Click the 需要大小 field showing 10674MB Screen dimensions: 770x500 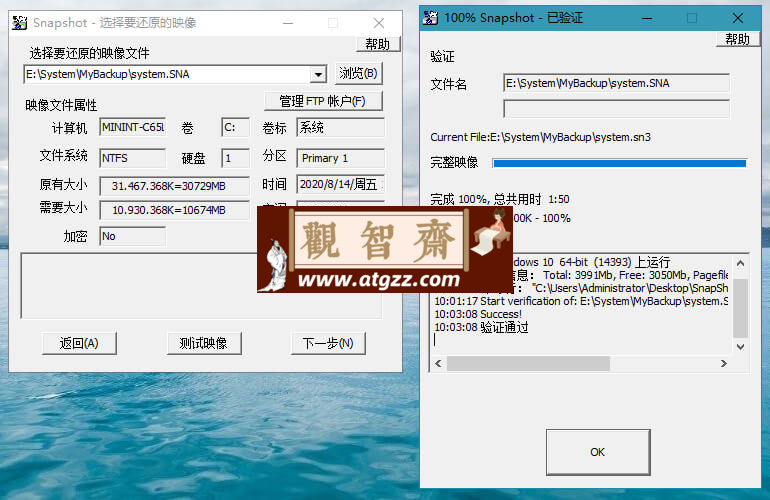[174, 210]
